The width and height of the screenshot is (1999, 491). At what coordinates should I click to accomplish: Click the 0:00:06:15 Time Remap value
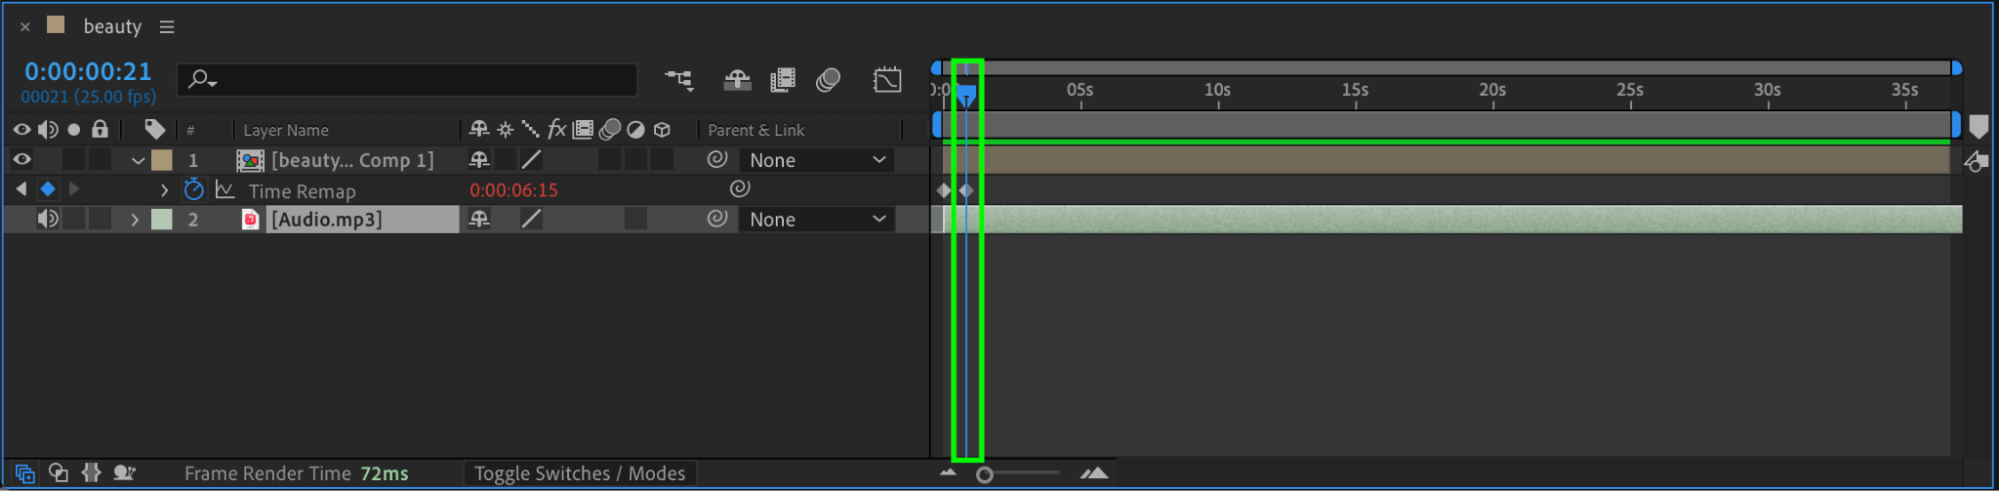[514, 190]
